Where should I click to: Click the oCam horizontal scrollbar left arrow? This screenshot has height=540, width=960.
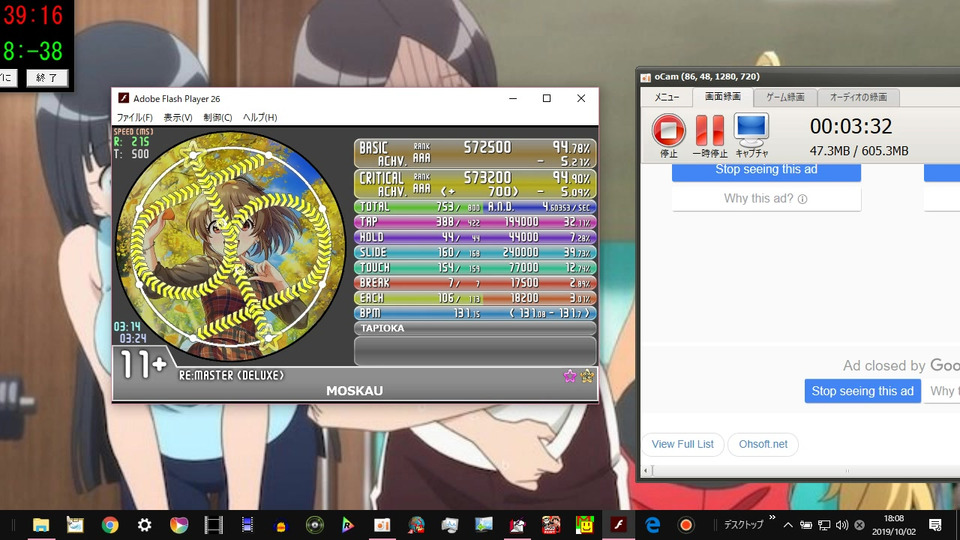coord(645,471)
